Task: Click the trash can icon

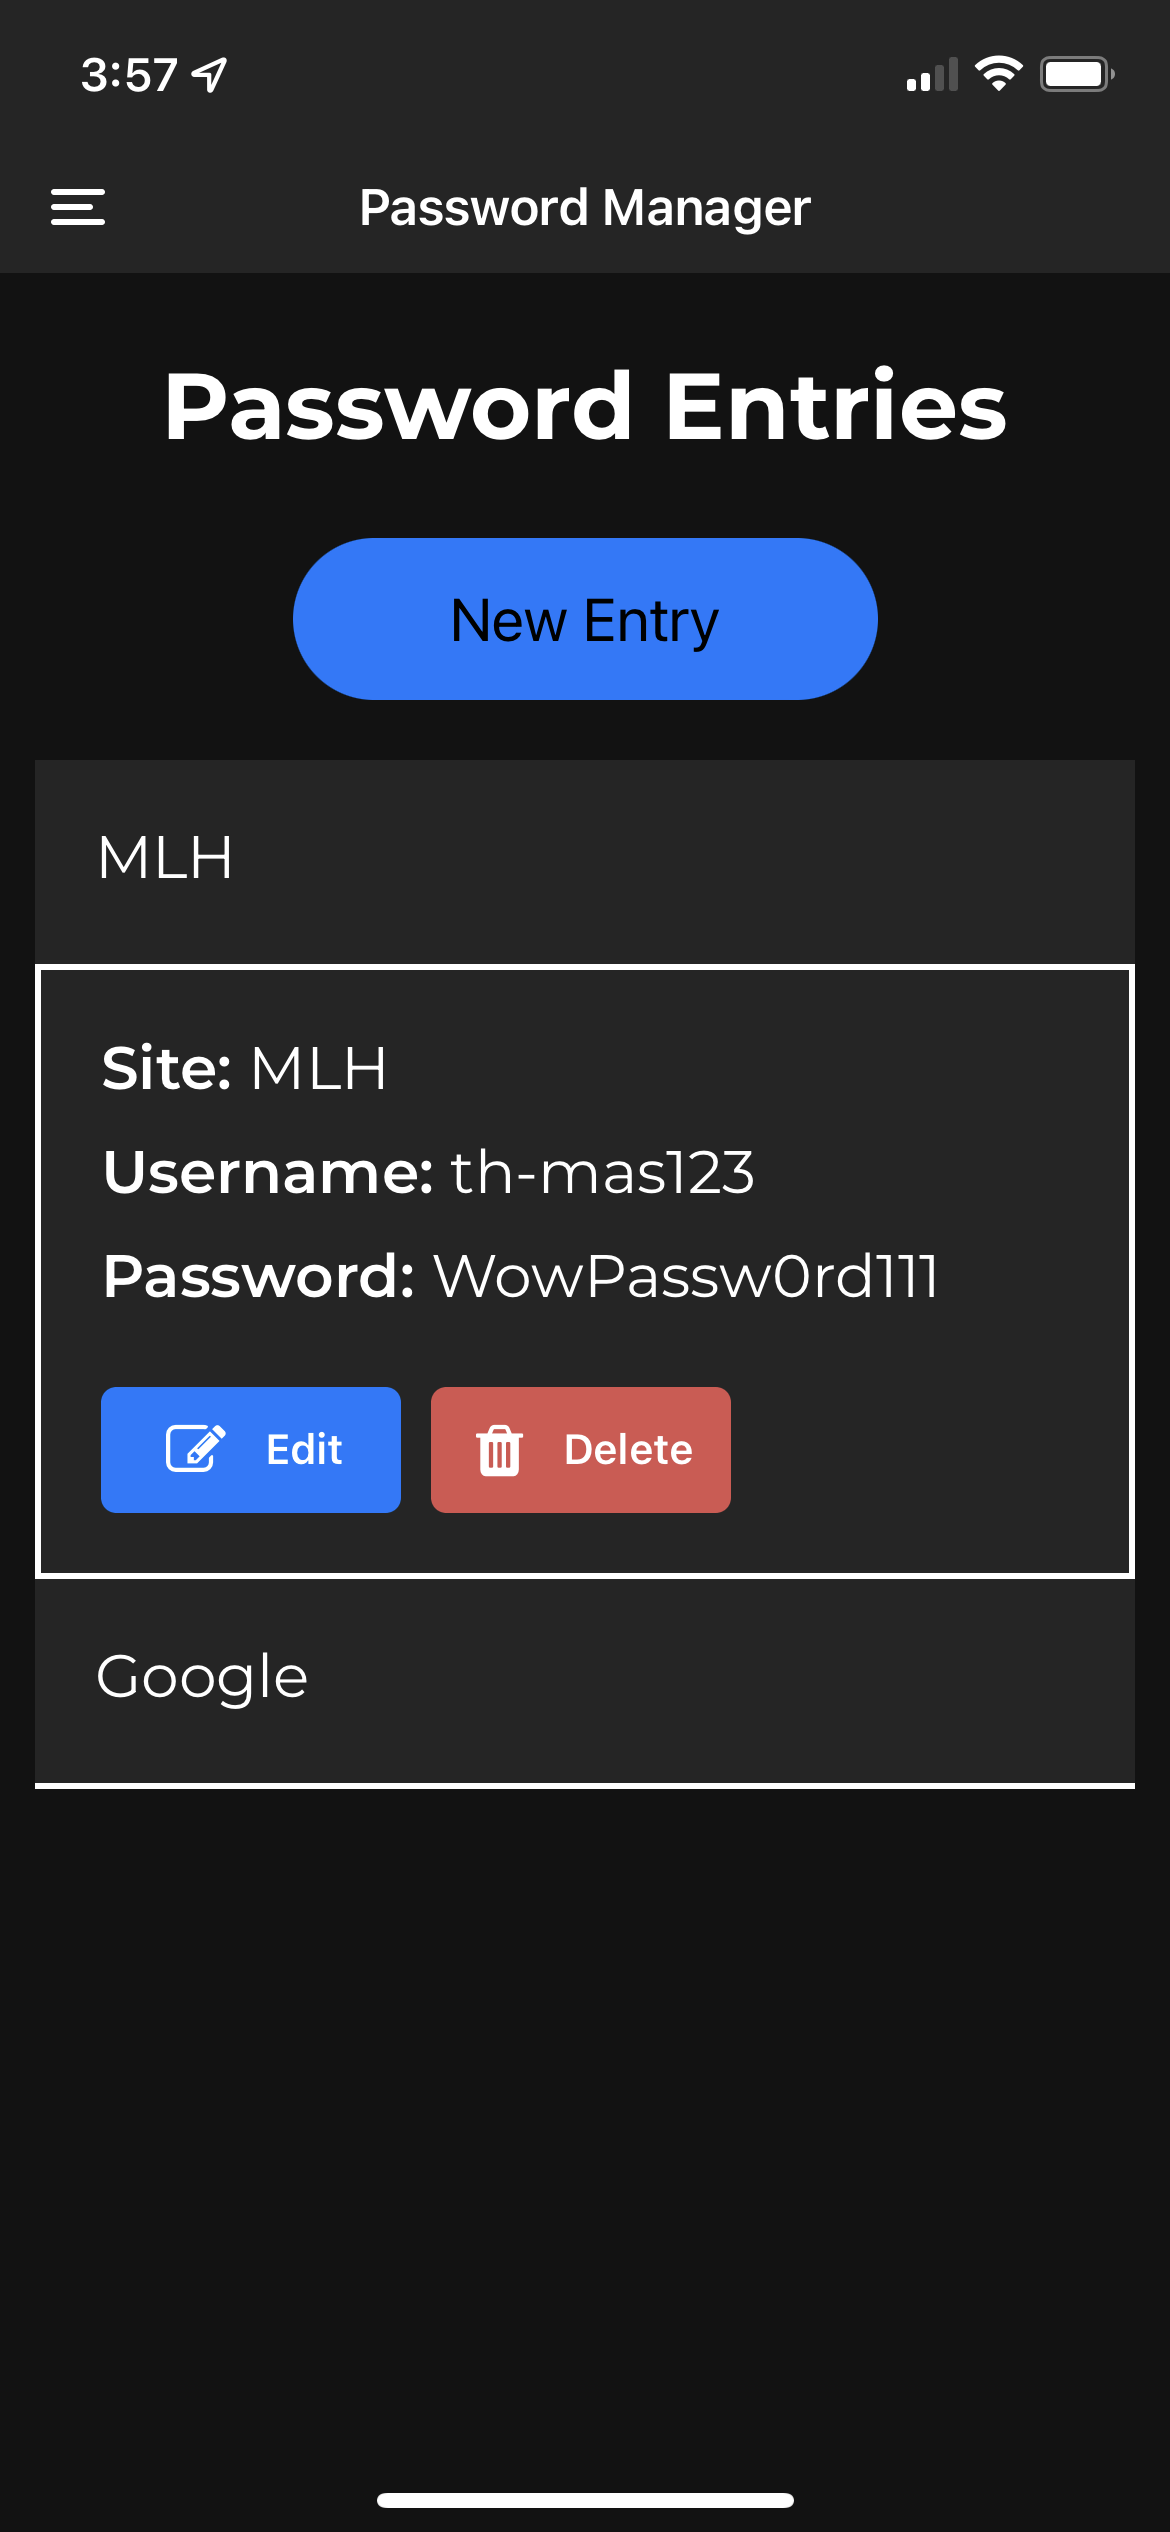Action: [x=499, y=1450]
